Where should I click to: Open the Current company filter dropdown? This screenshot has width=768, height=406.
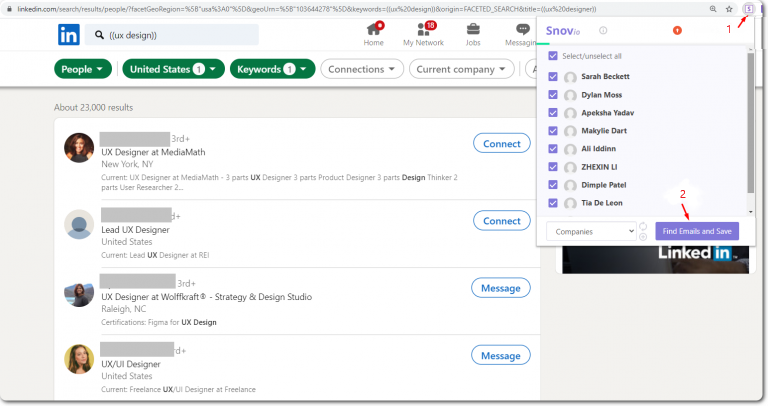[x=461, y=69]
